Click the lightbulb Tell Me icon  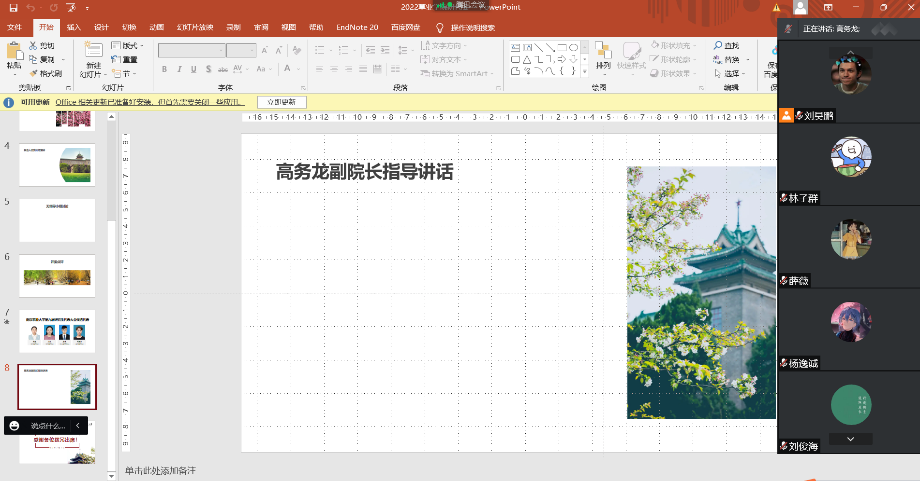(x=439, y=27)
